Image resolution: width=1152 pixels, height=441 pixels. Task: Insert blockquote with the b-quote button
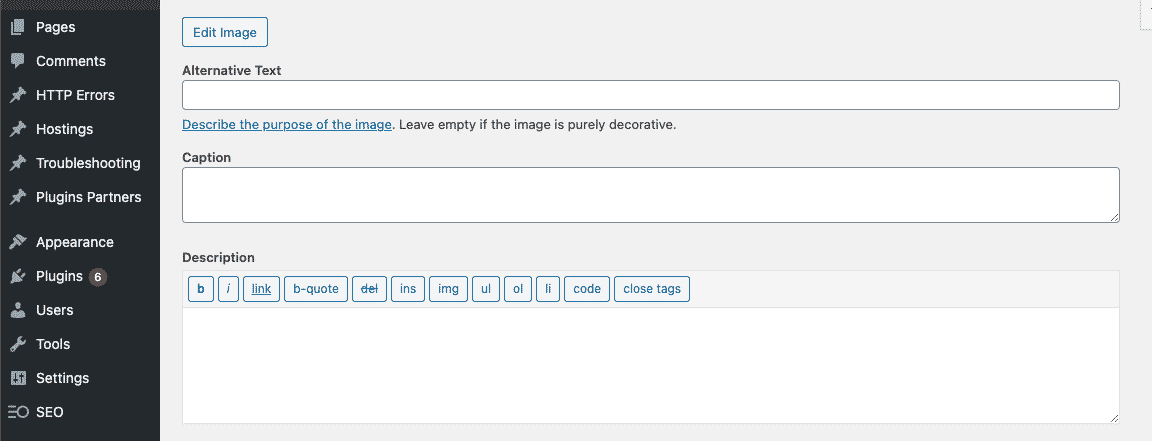pos(316,289)
